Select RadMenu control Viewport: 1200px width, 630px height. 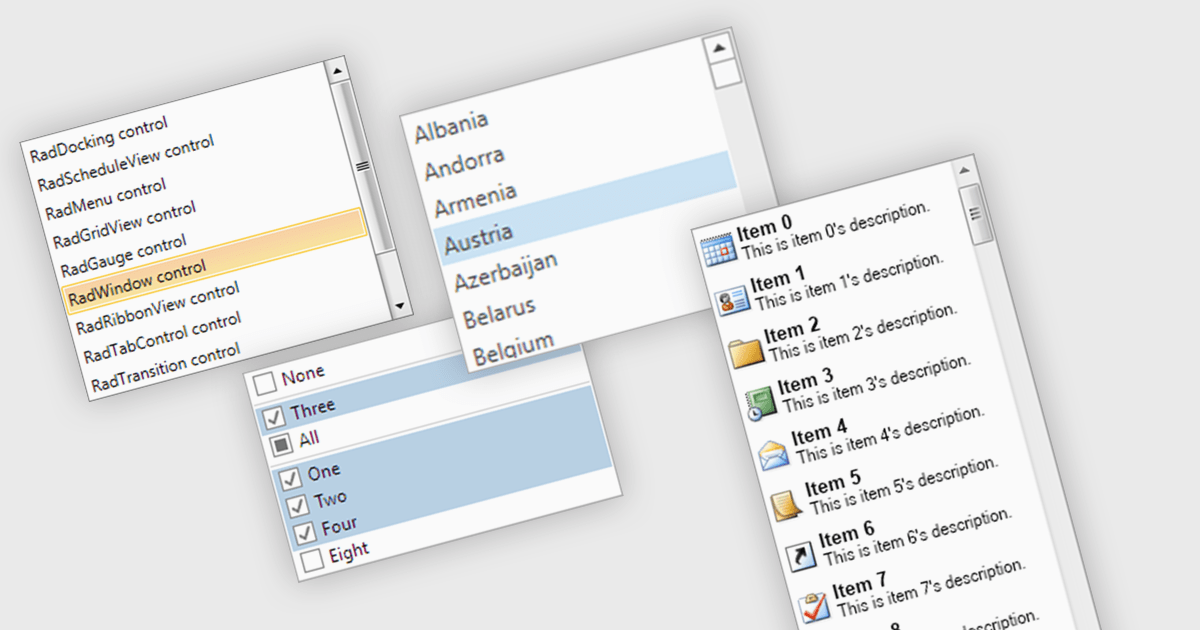[106, 198]
